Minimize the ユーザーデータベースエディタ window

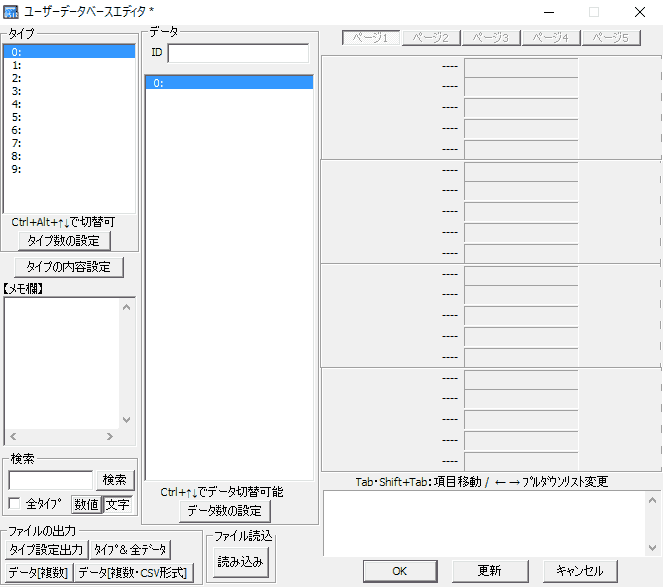coord(549,12)
